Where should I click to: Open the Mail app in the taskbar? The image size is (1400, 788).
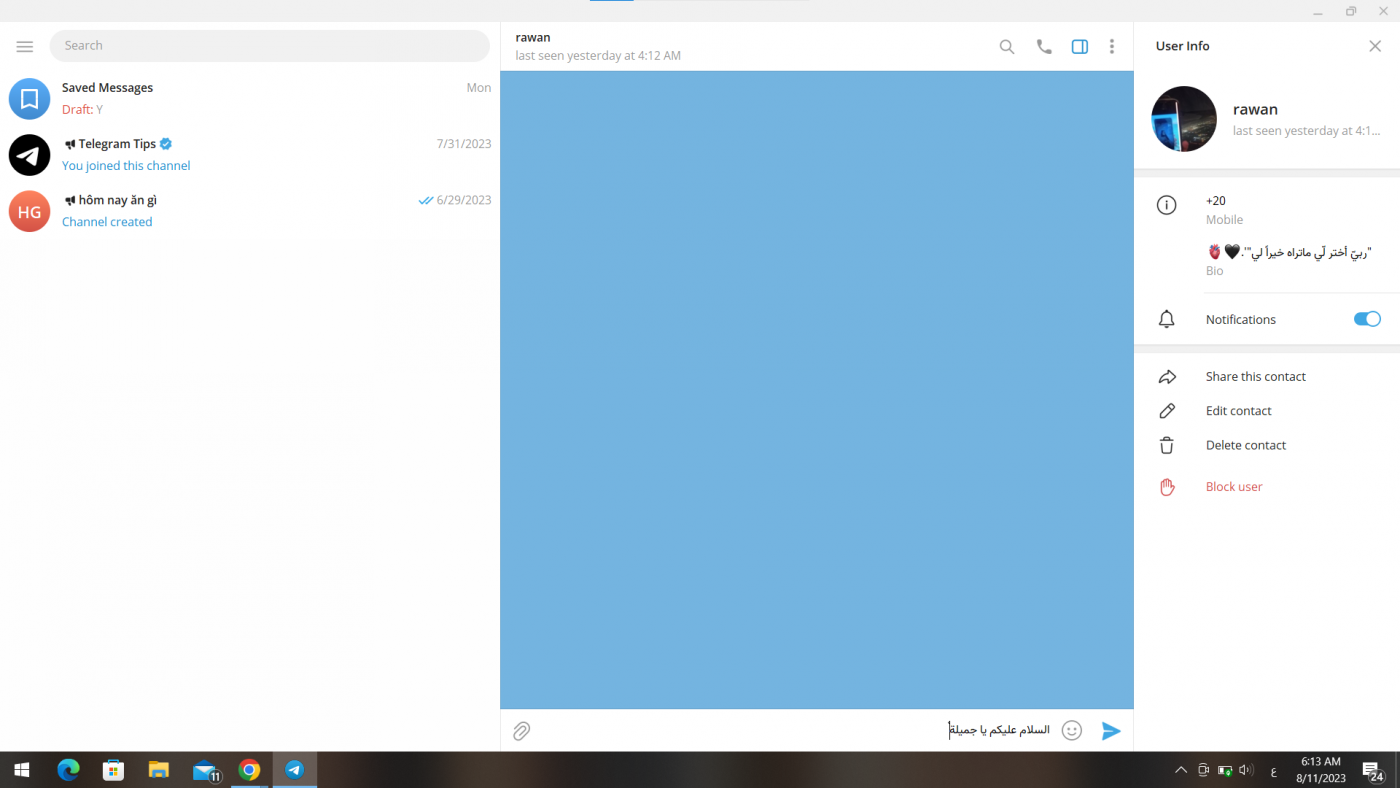tap(205, 770)
